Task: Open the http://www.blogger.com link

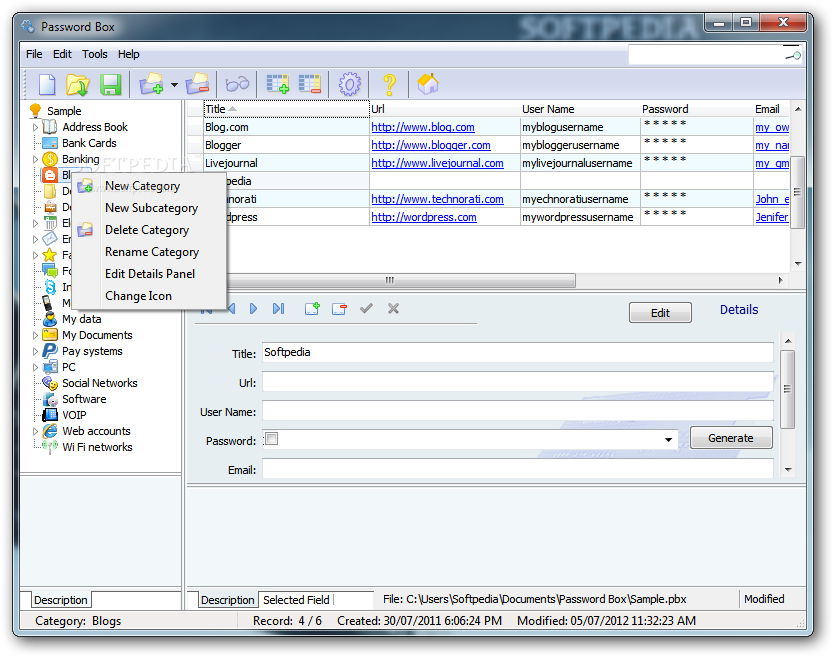Action: click(431, 145)
